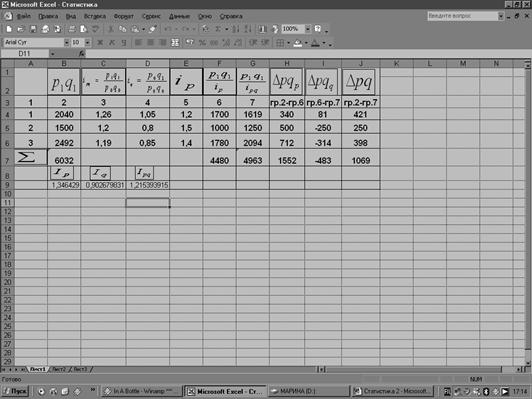Screen dimensions: 532x399
Task: Open the Формат menu
Action: (x=124, y=16)
